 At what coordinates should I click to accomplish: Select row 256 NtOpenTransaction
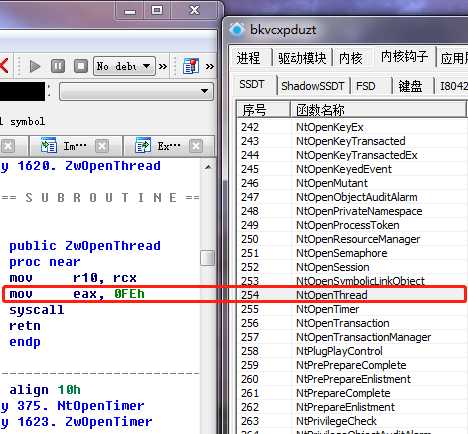352,323
